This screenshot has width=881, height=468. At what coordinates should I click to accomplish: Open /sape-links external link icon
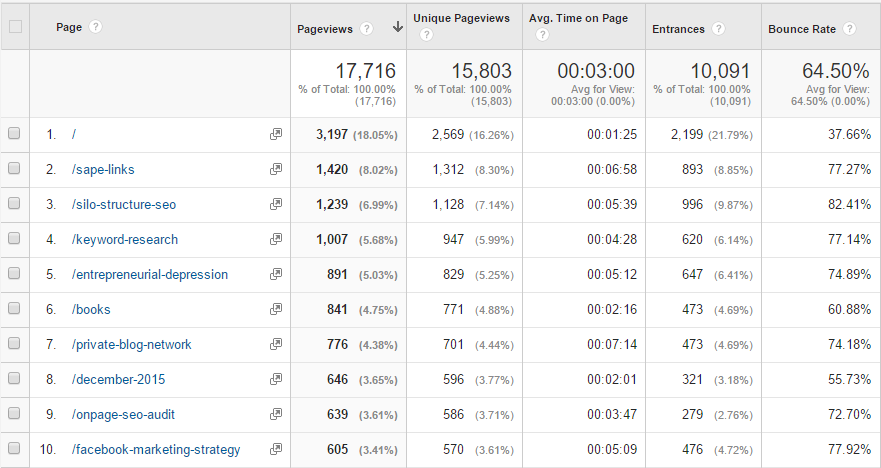pos(275,169)
